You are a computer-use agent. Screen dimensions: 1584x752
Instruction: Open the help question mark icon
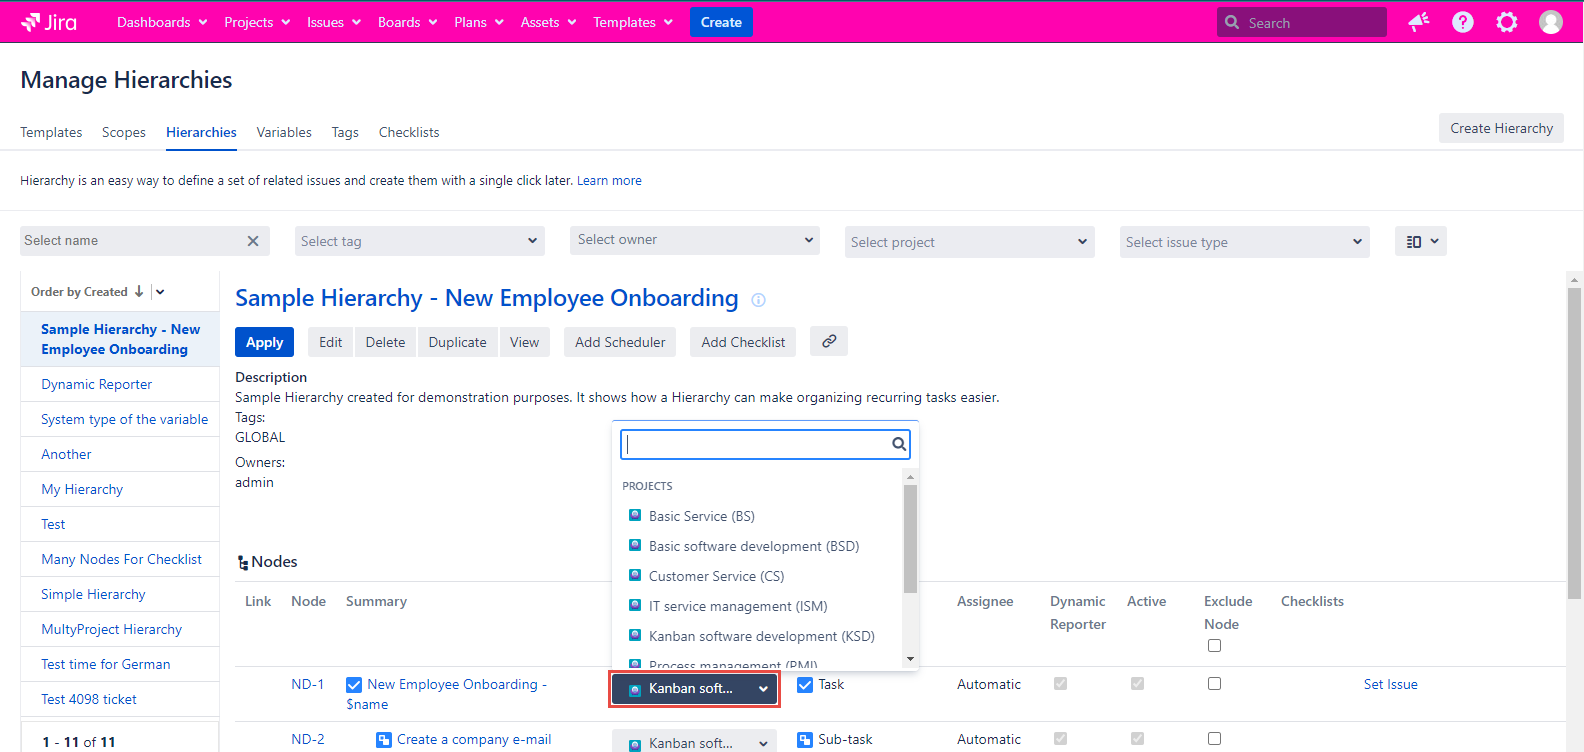pyautogui.click(x=1462, y=22)
